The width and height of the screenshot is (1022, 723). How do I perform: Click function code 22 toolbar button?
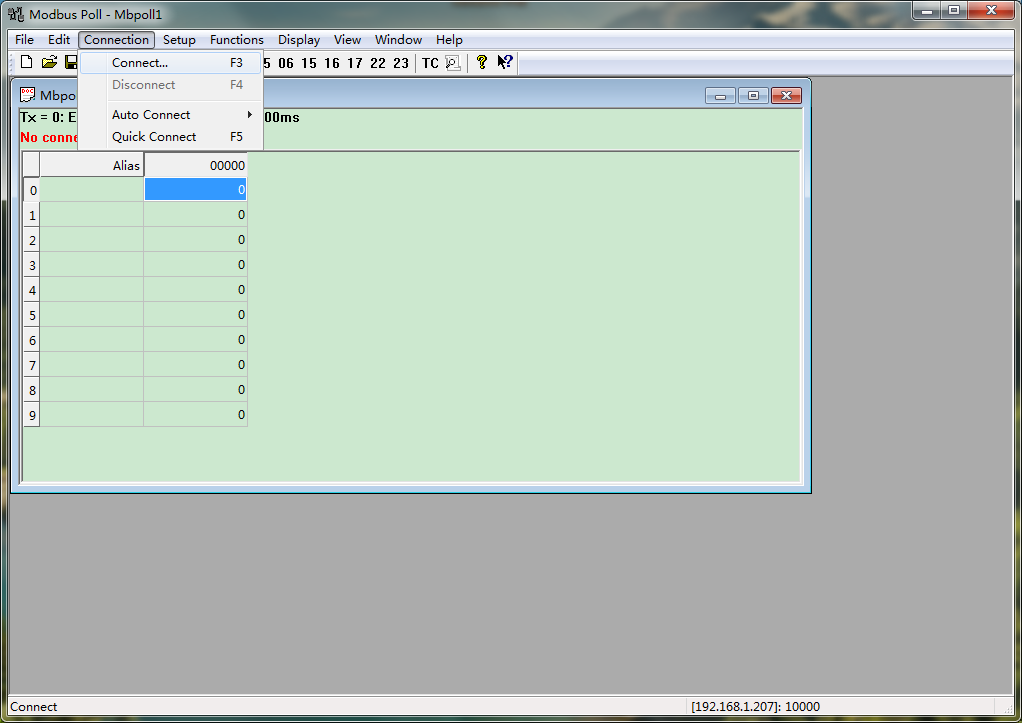[377, 63]
